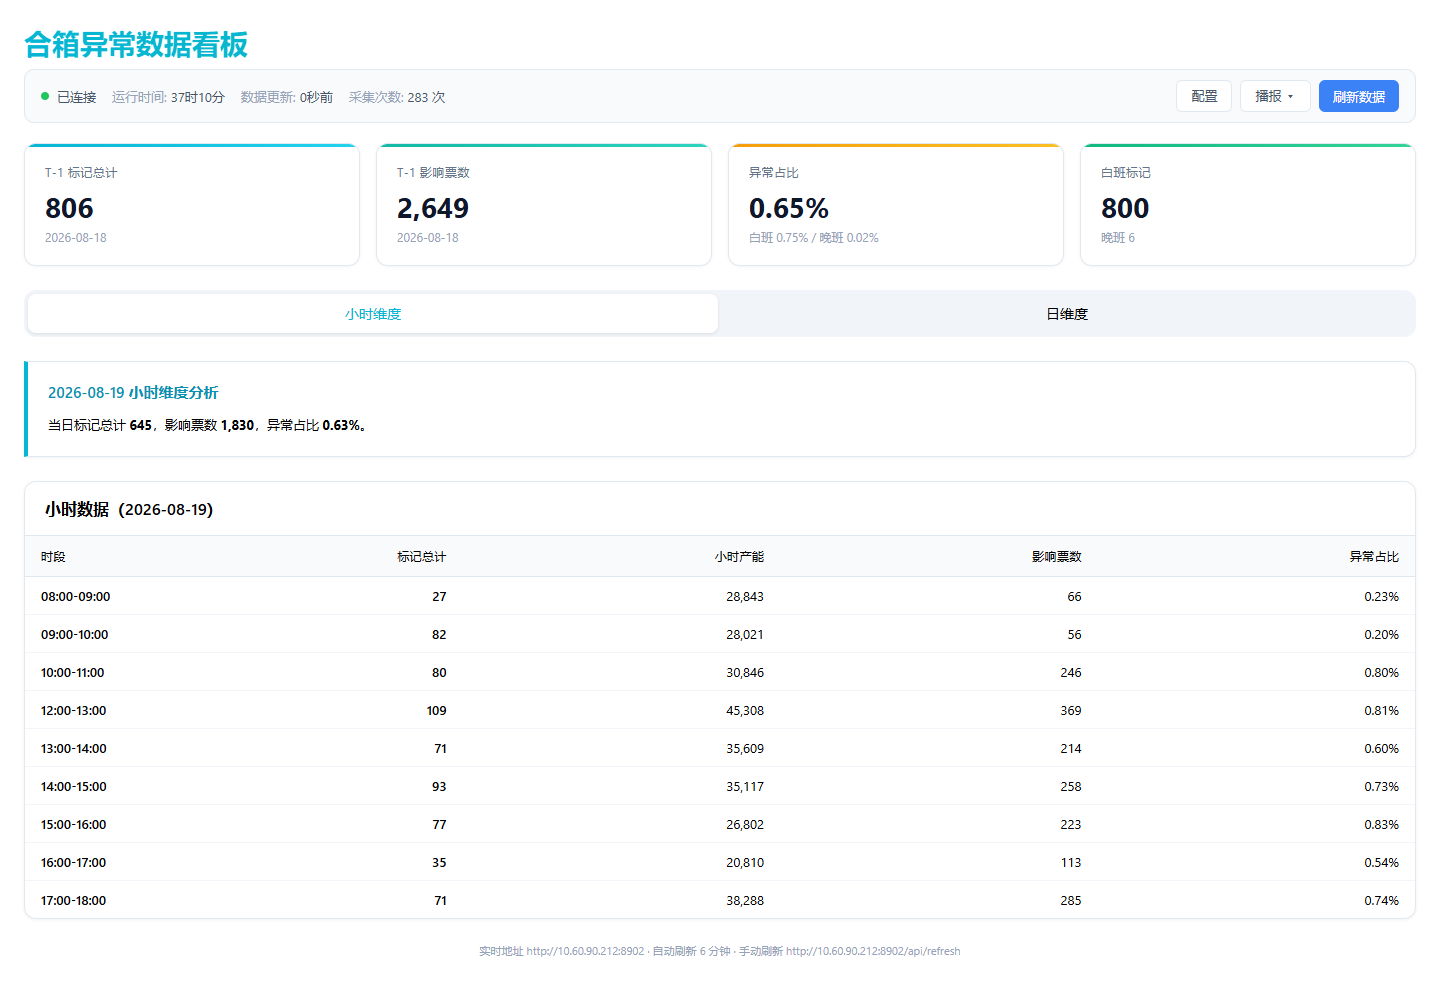
Task: Click the 刷新数据 button
Action: click(1359, 96)
